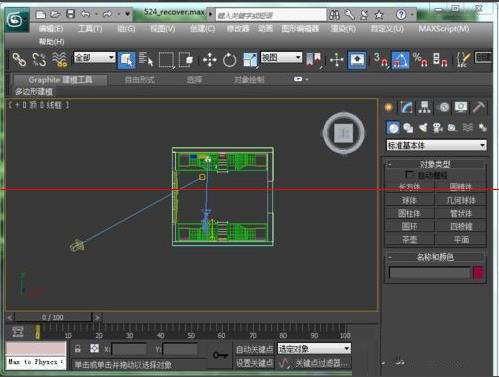499x377 pixels.
Task: Select the Scale tool
Action: point(250,60)
